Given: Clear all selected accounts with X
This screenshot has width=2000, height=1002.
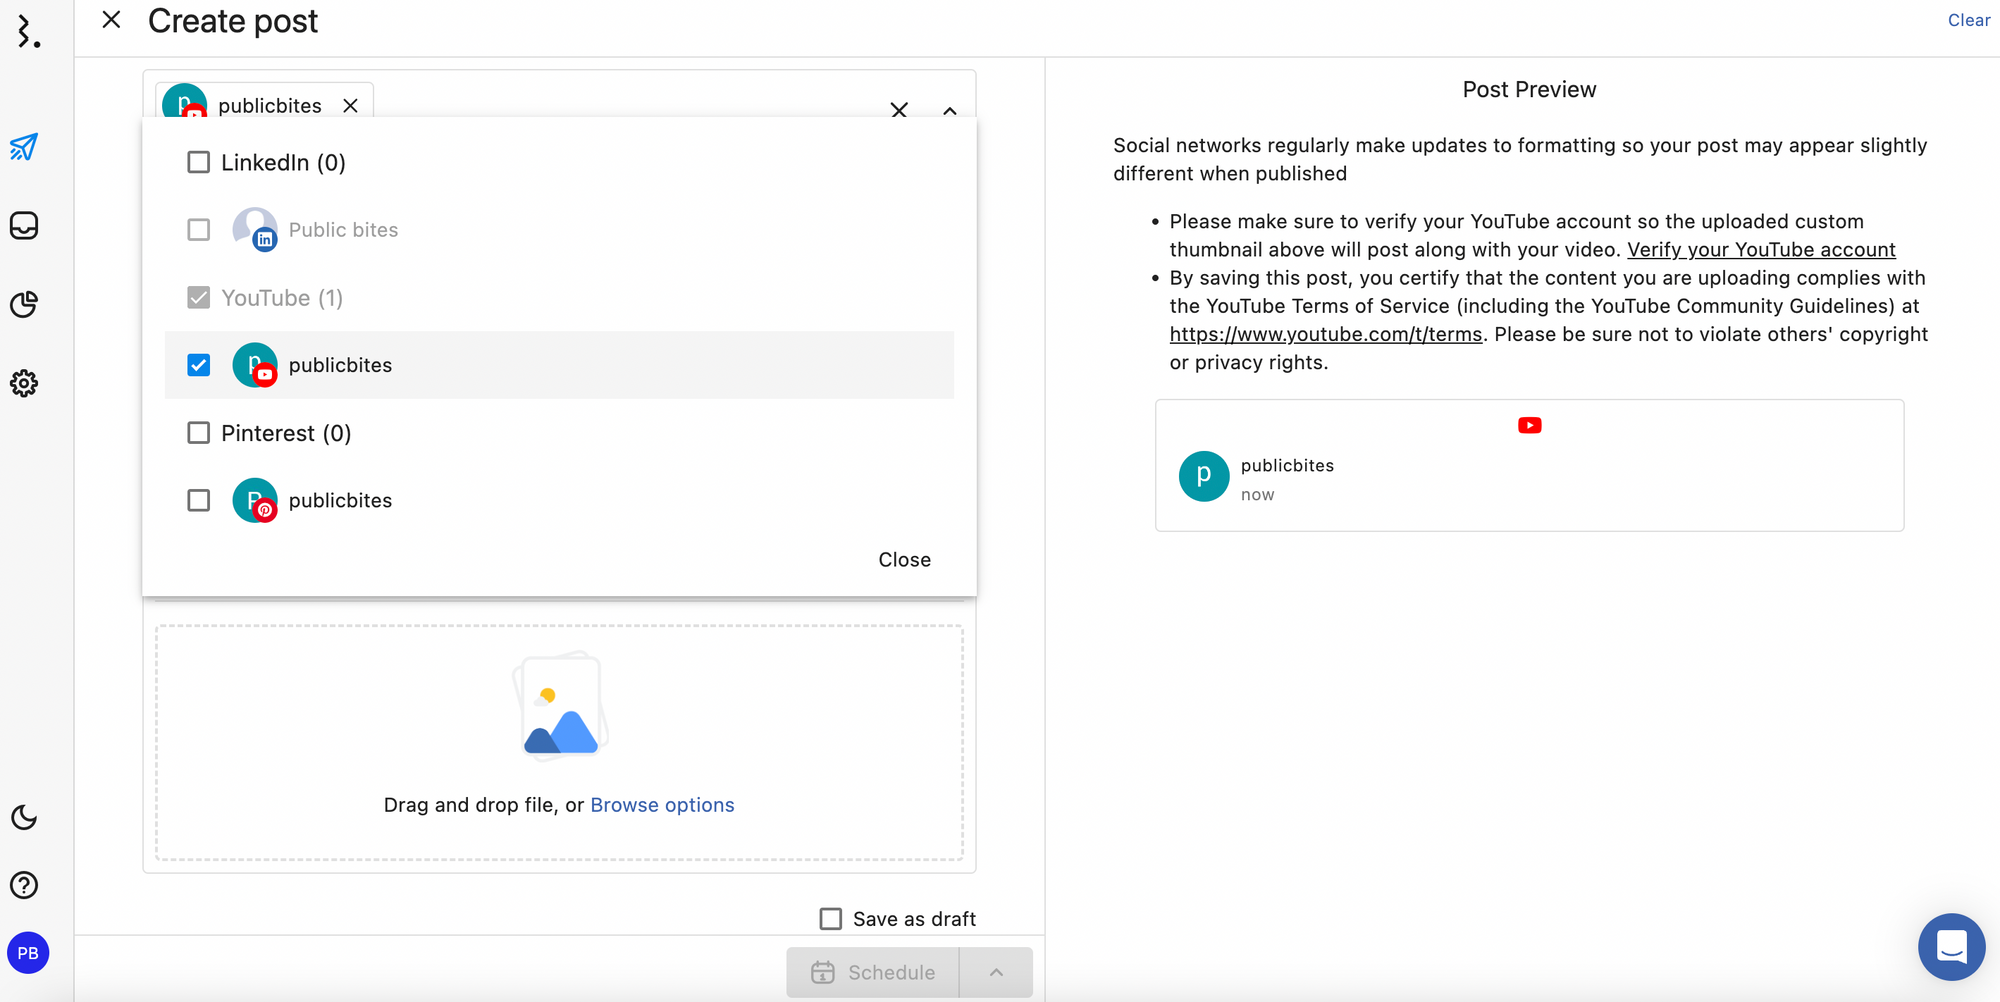Looking at the screenshot, I should (x=899, y=110).
